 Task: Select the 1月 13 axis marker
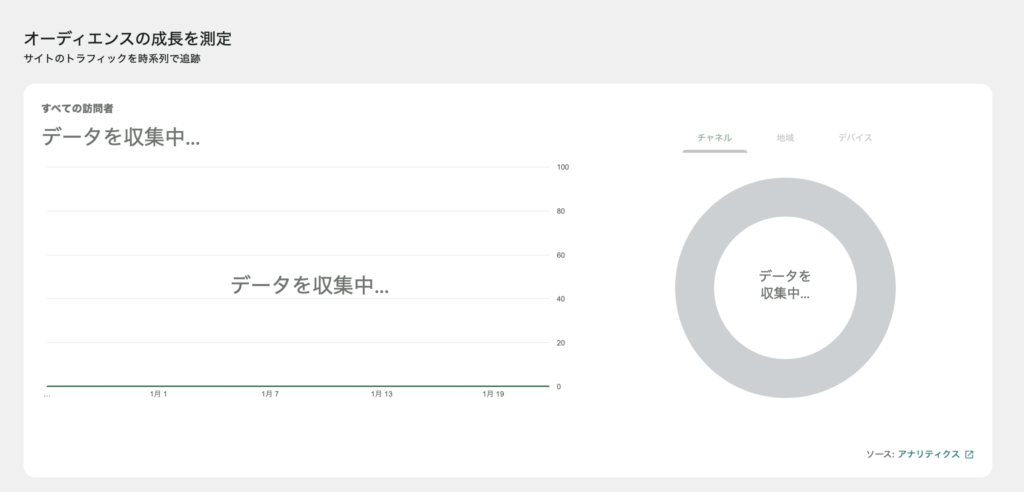click(382, 395)
